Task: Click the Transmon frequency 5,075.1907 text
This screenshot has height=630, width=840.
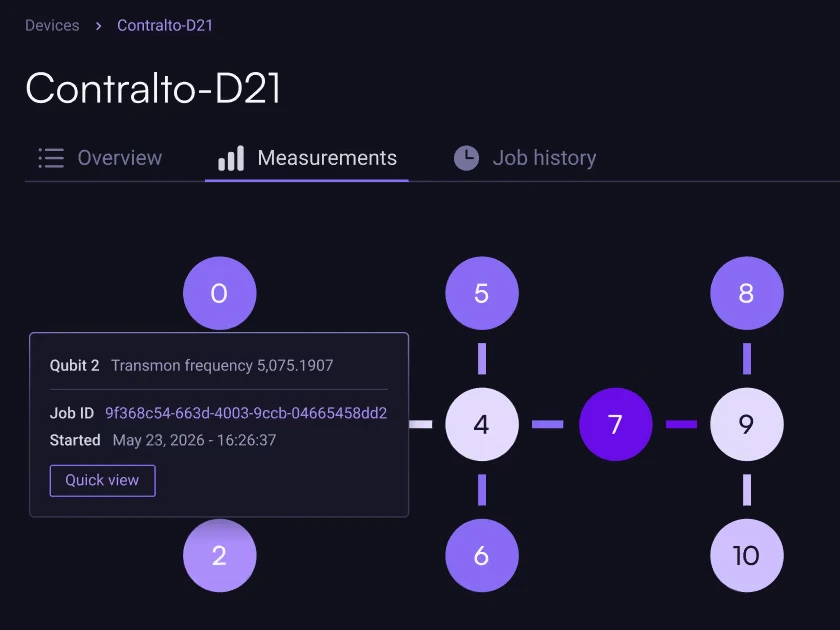Action: 222,365
